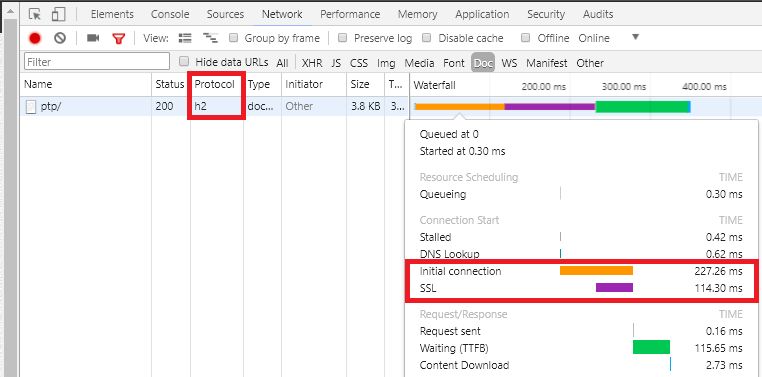Viewport: 762px width, 377px height.
Task: Switch to large request rows view
Action: [185, 38]
